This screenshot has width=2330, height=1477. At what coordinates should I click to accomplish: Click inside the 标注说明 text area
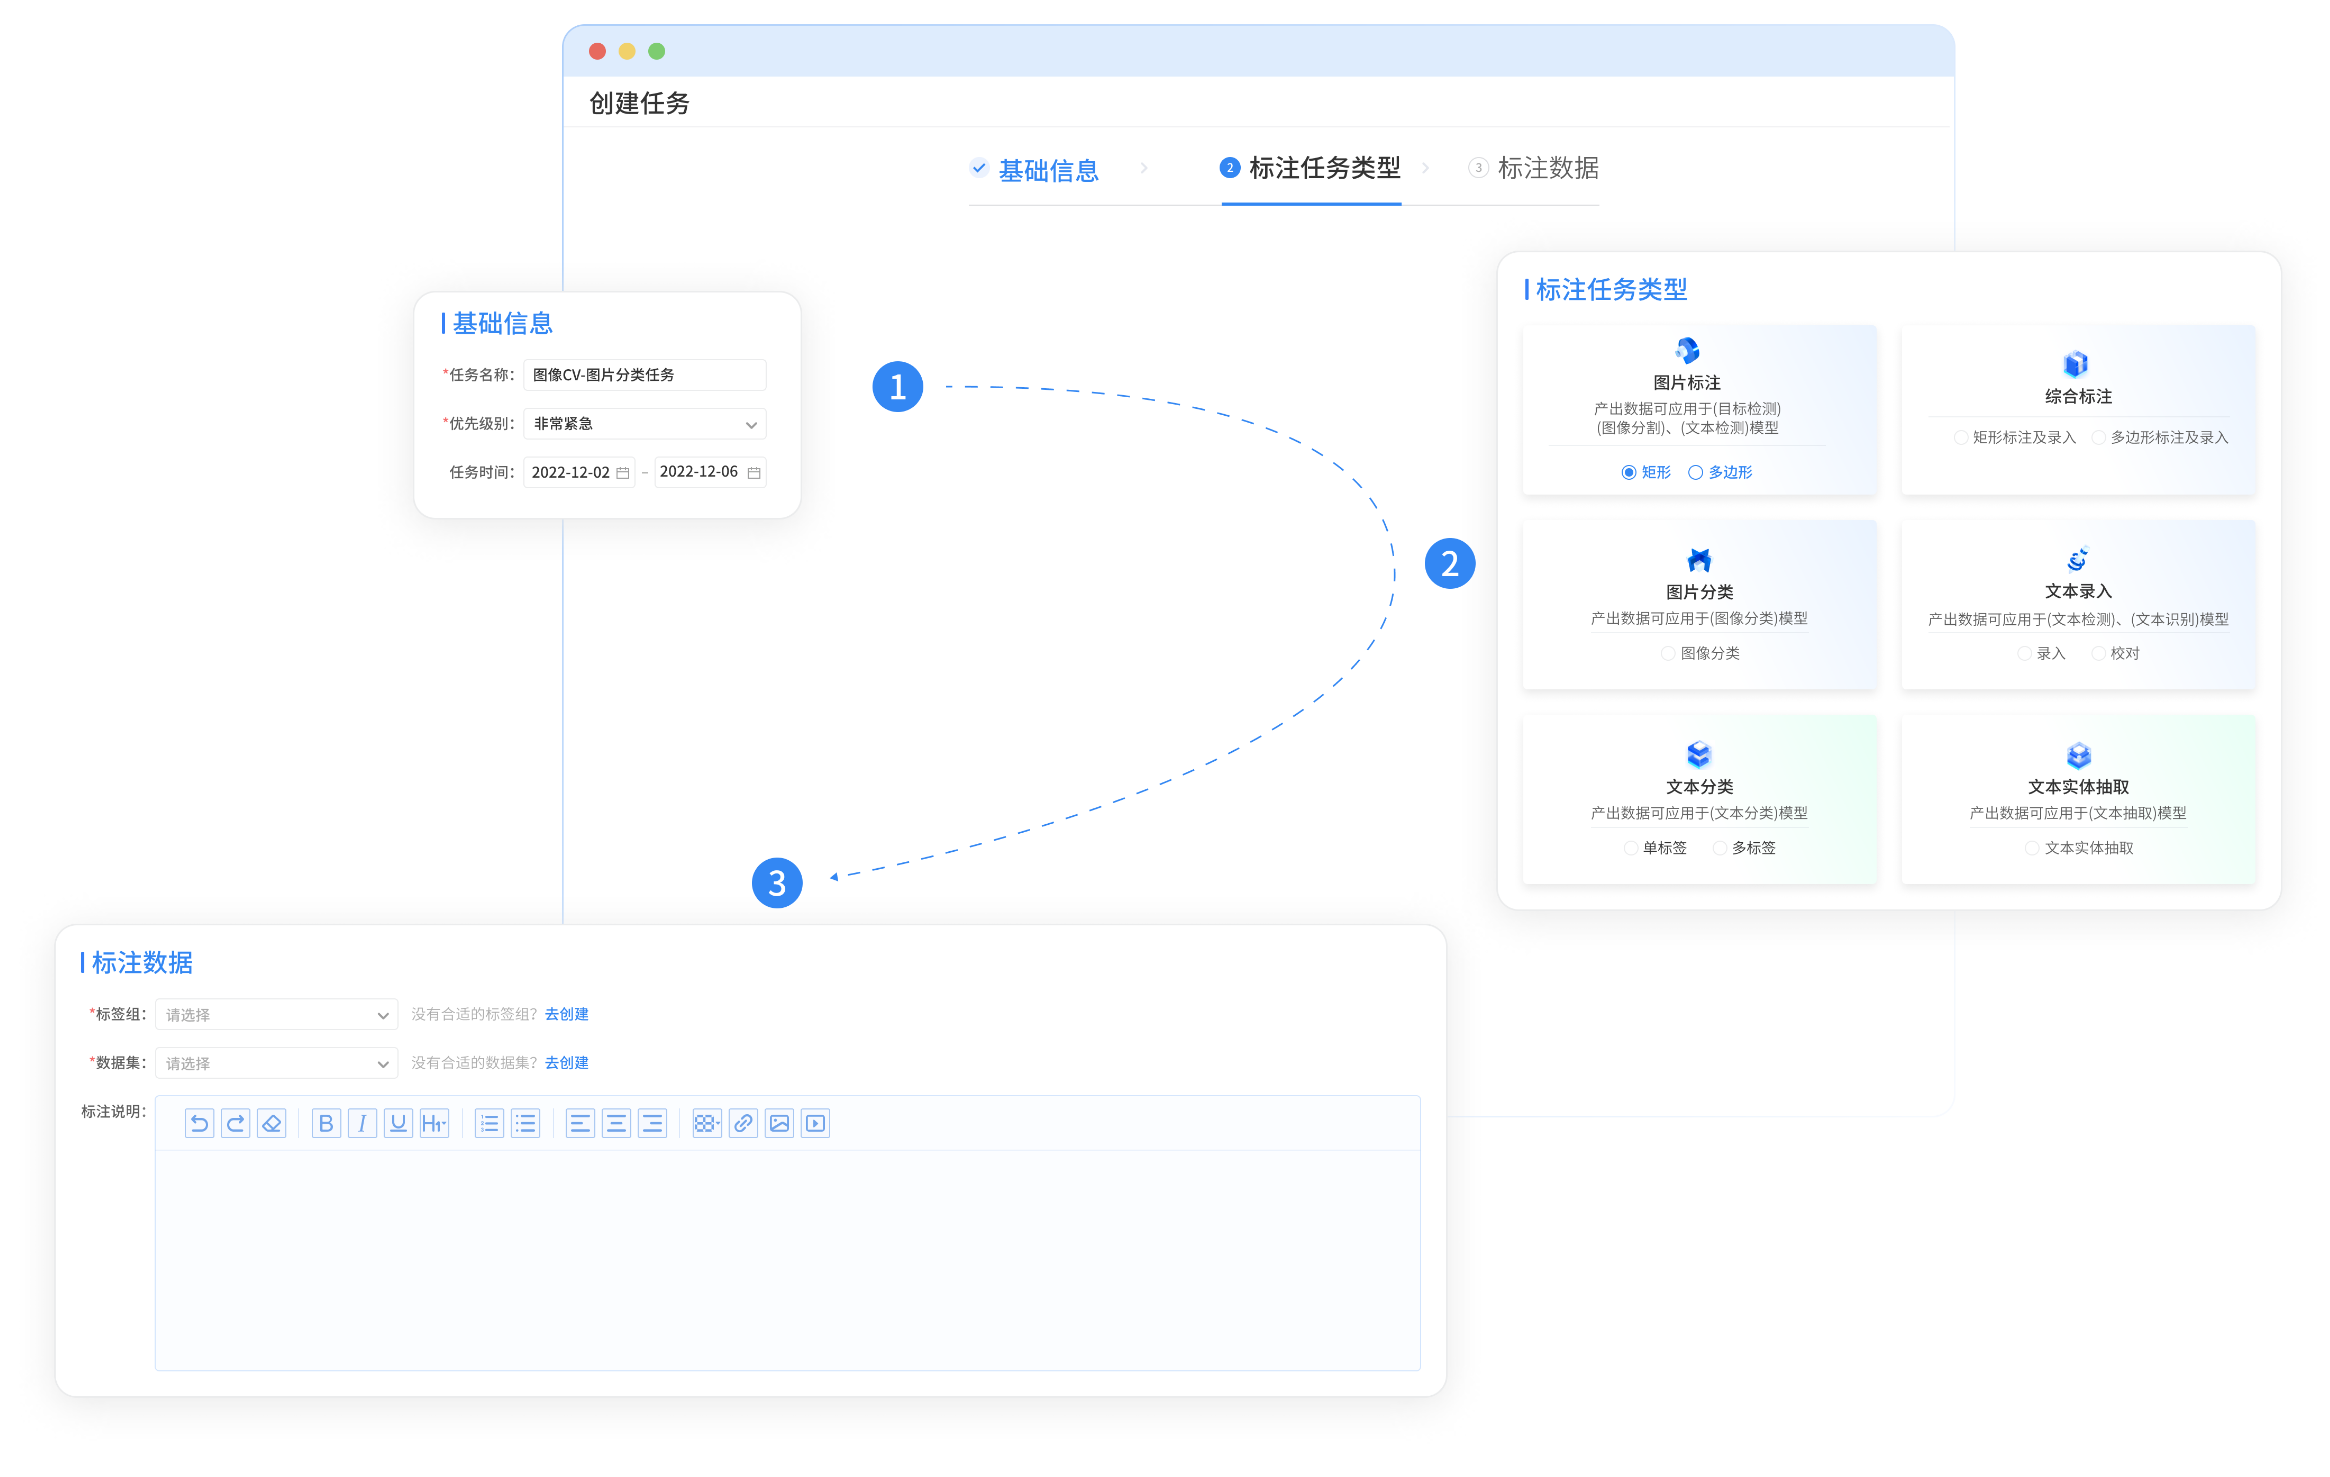tap(788, 1260)
